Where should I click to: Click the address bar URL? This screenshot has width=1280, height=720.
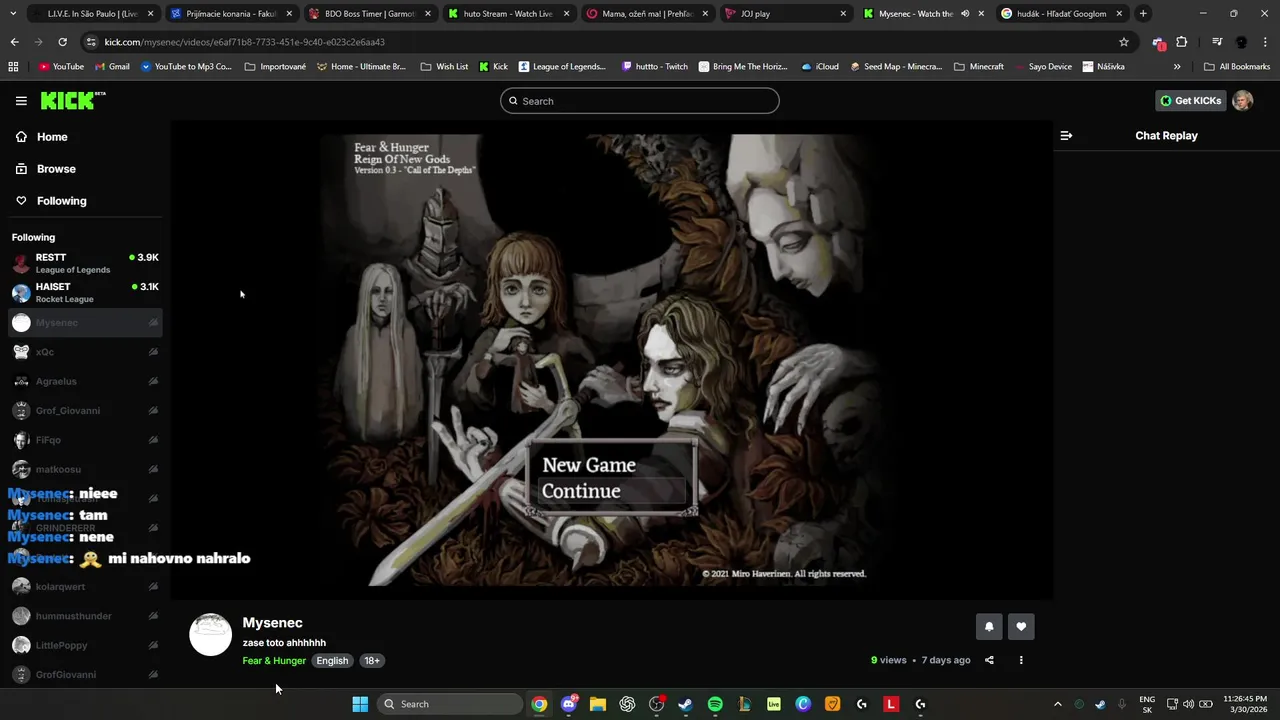point(245,42)
